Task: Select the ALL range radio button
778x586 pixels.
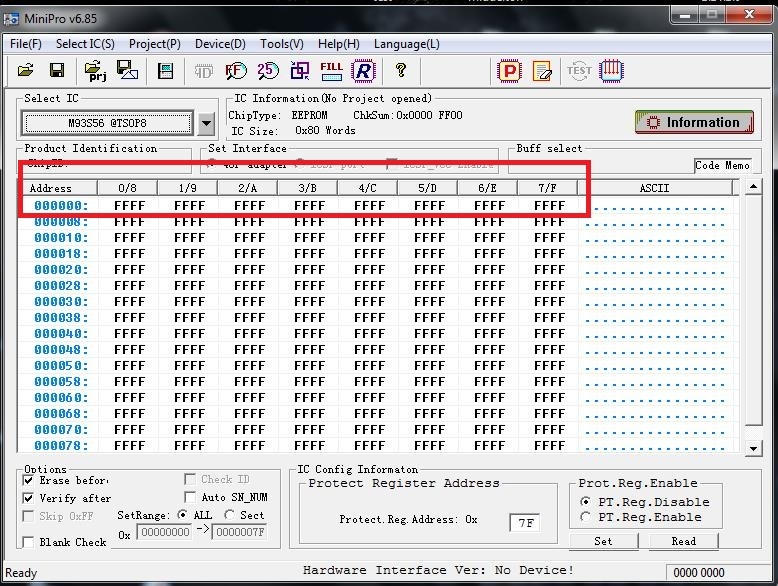Action: pos(182,515)
